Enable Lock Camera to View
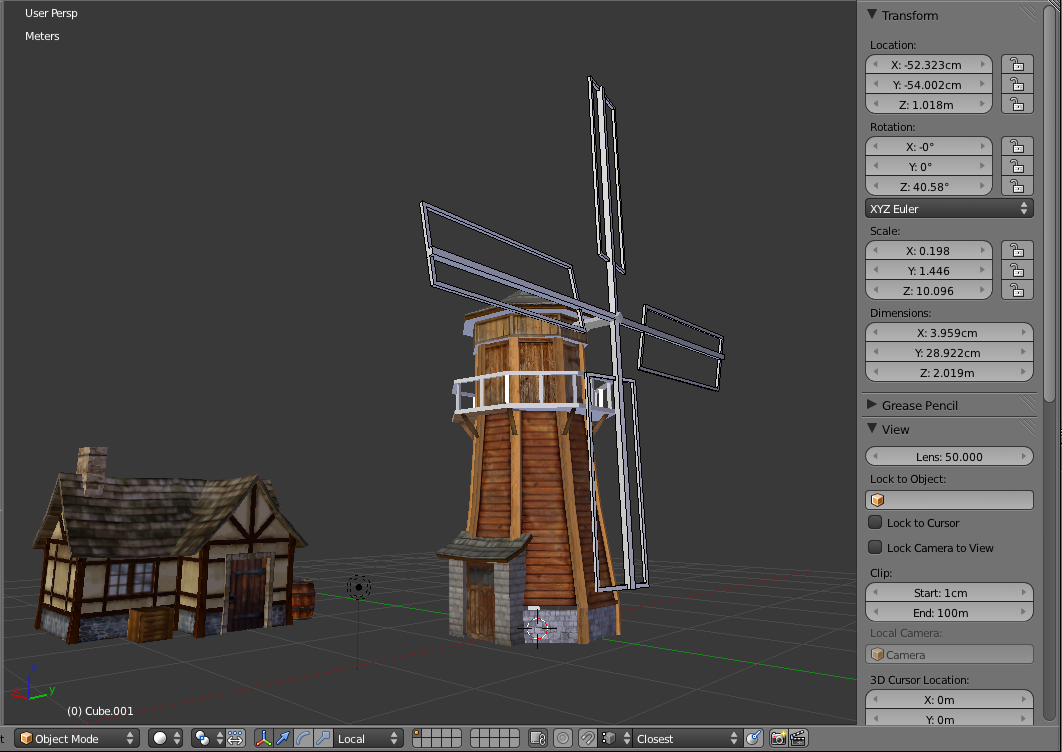1062x752 pixels. click(877, 548)
